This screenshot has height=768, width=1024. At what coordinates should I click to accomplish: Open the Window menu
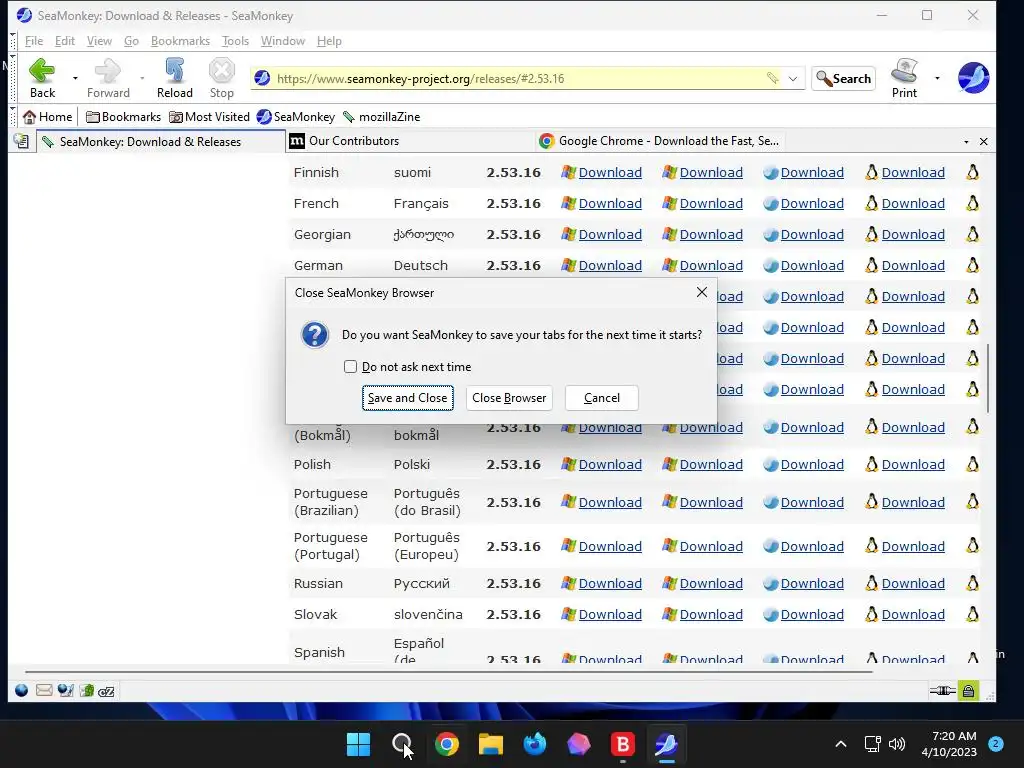click(283, 40)
